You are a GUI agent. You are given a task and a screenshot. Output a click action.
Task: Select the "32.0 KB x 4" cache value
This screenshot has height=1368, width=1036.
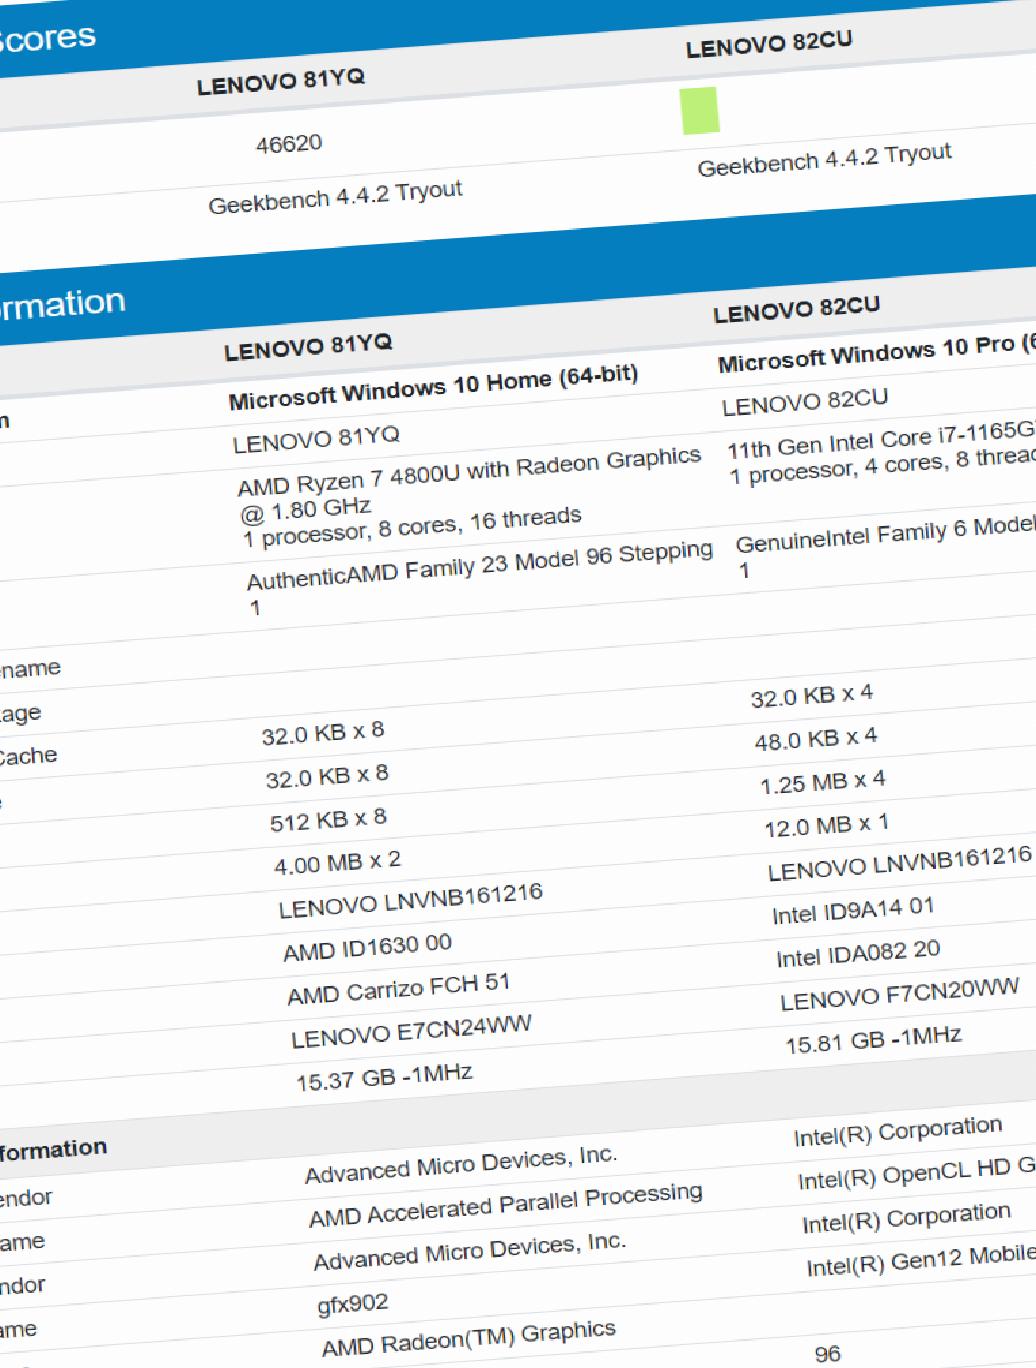pyautogui.click(x=812, y=695)
